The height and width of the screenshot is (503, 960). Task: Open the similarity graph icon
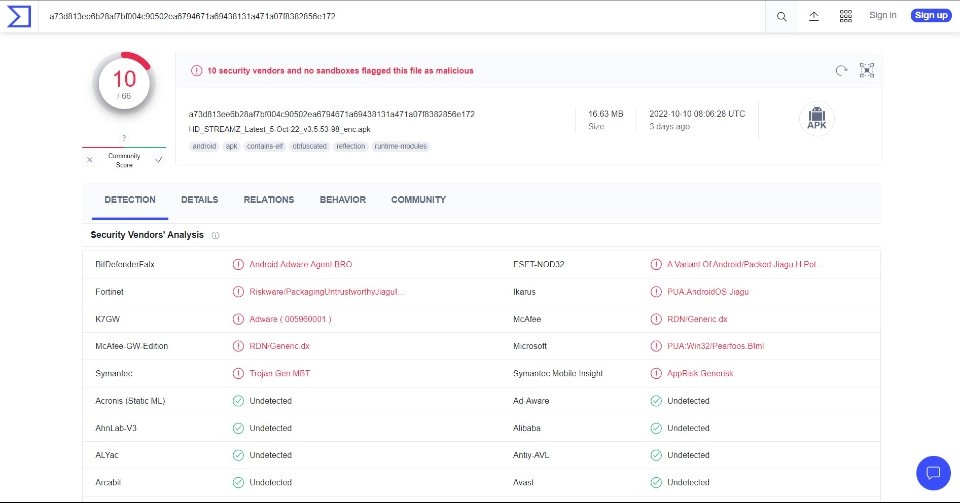tap(867, 70)
